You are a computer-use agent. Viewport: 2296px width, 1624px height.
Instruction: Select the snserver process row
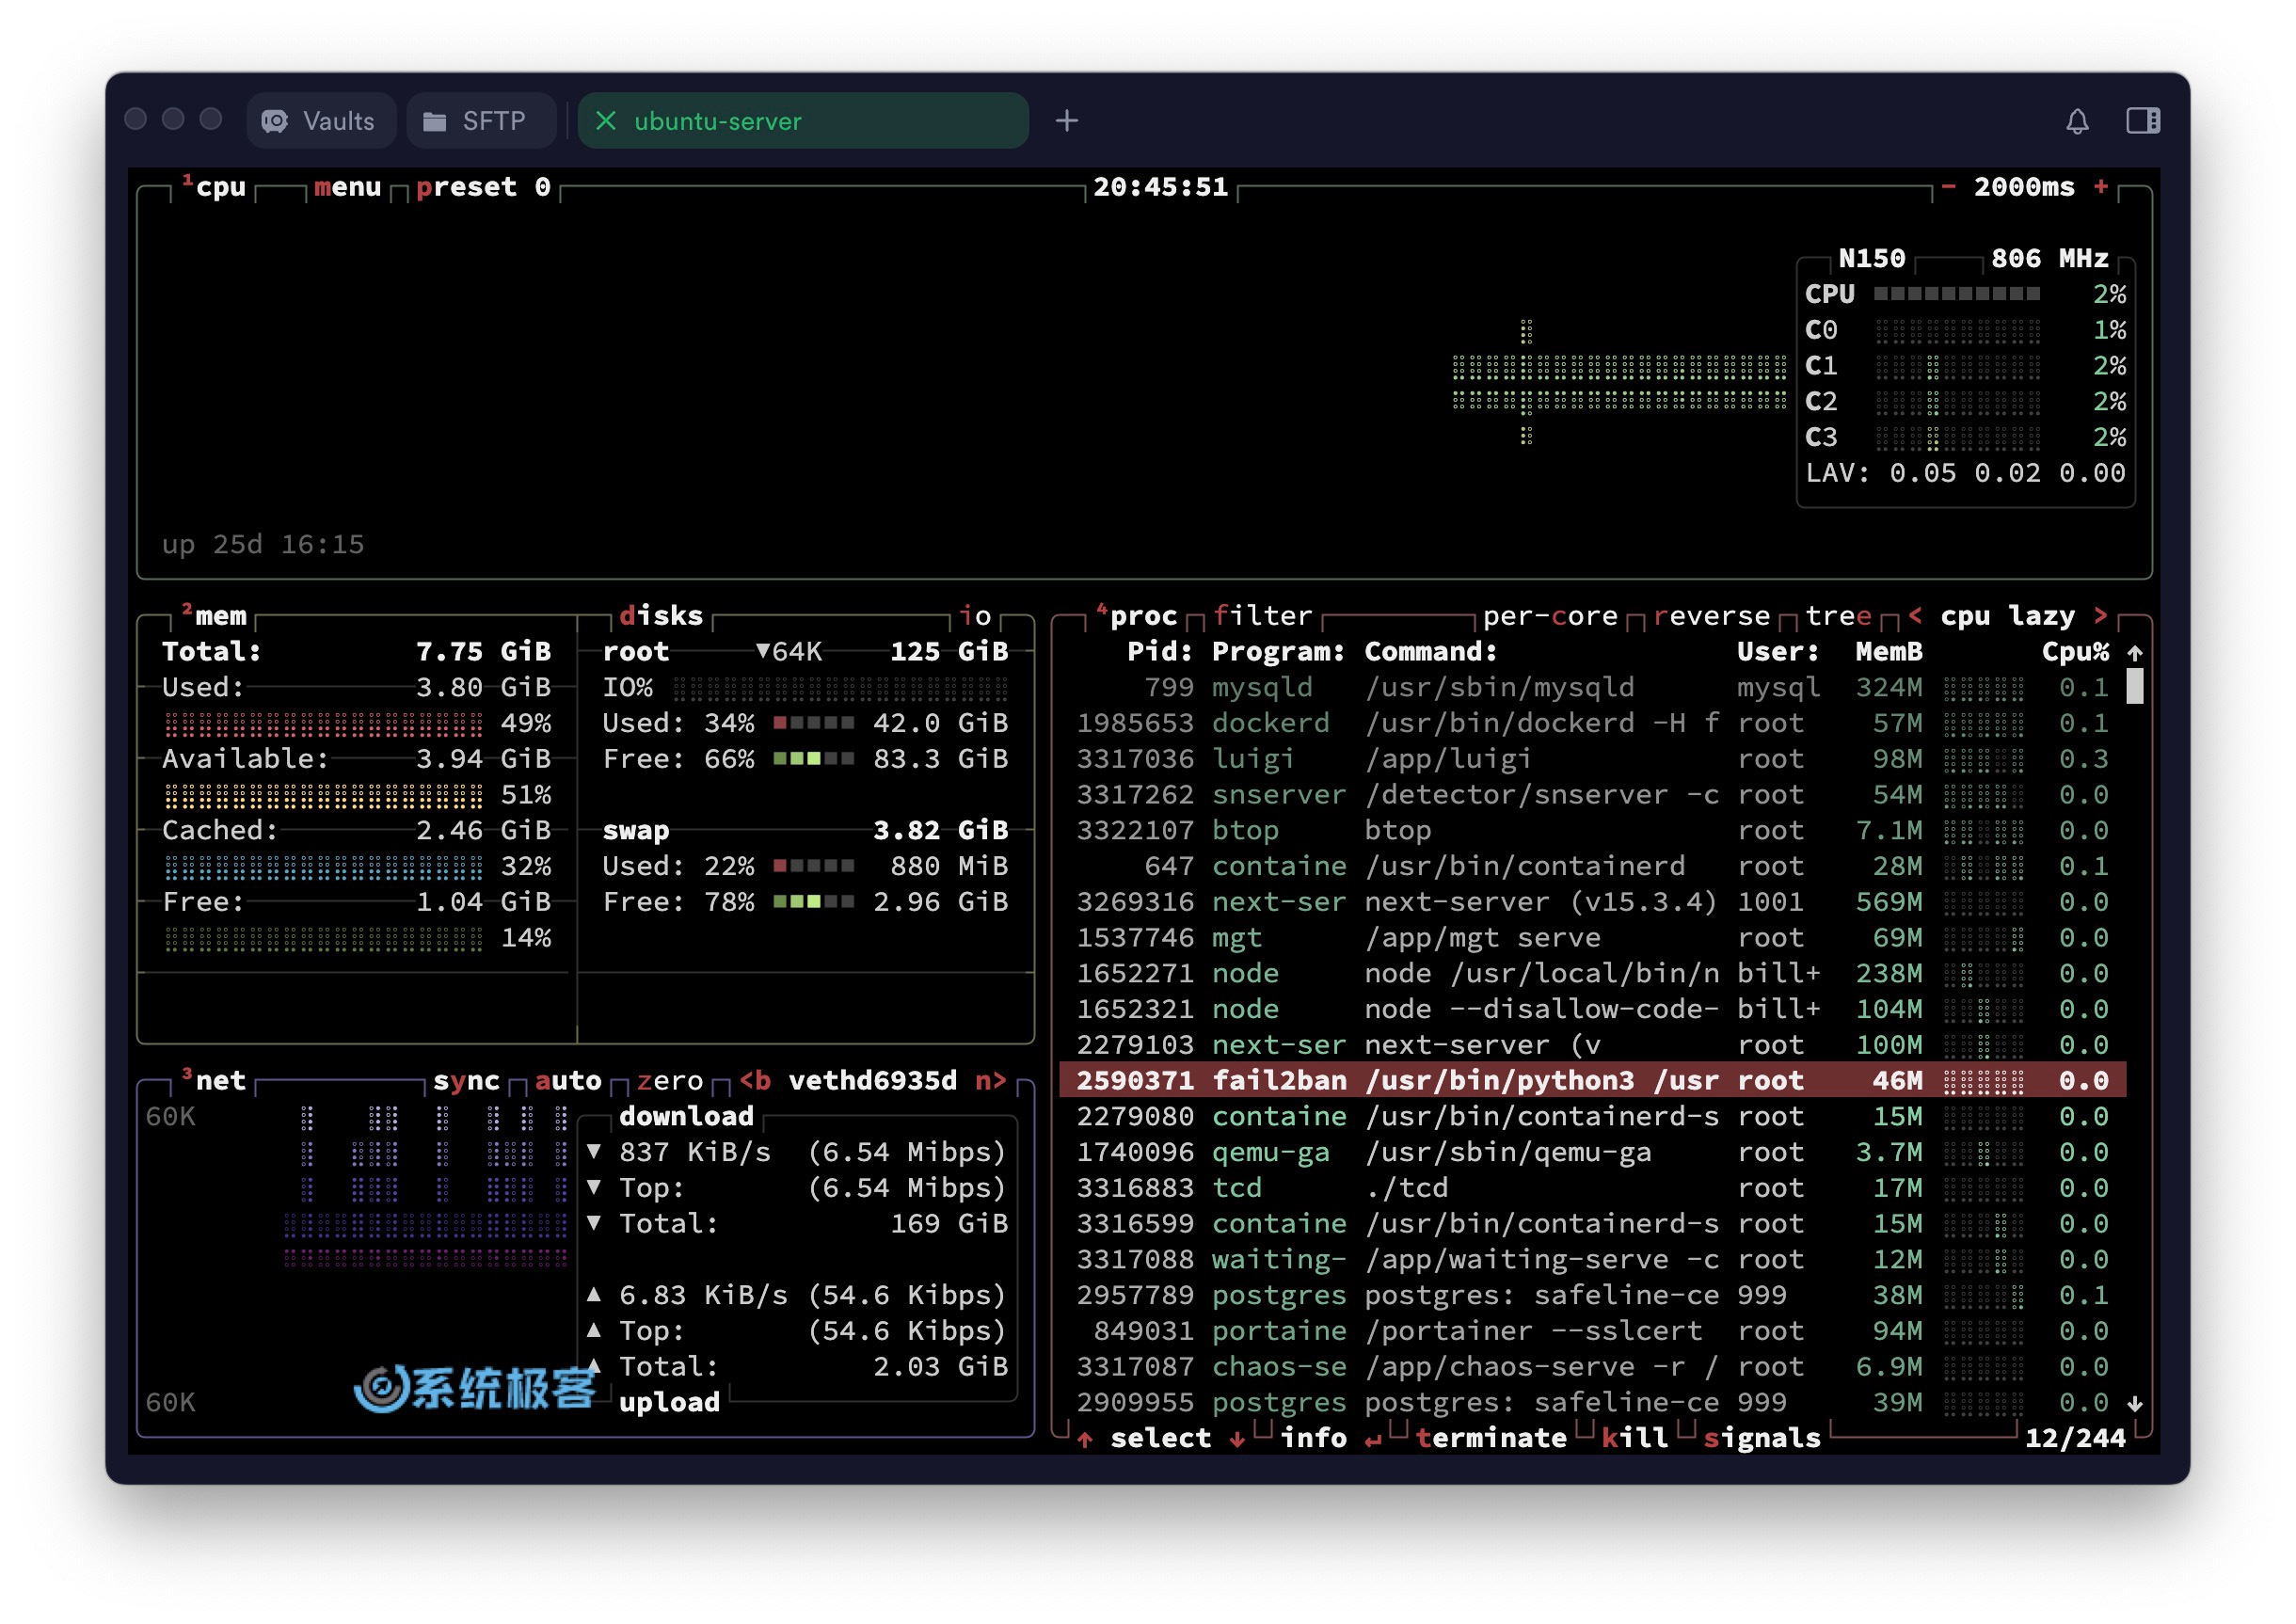pyautogui.click(x=1592, y=794)
